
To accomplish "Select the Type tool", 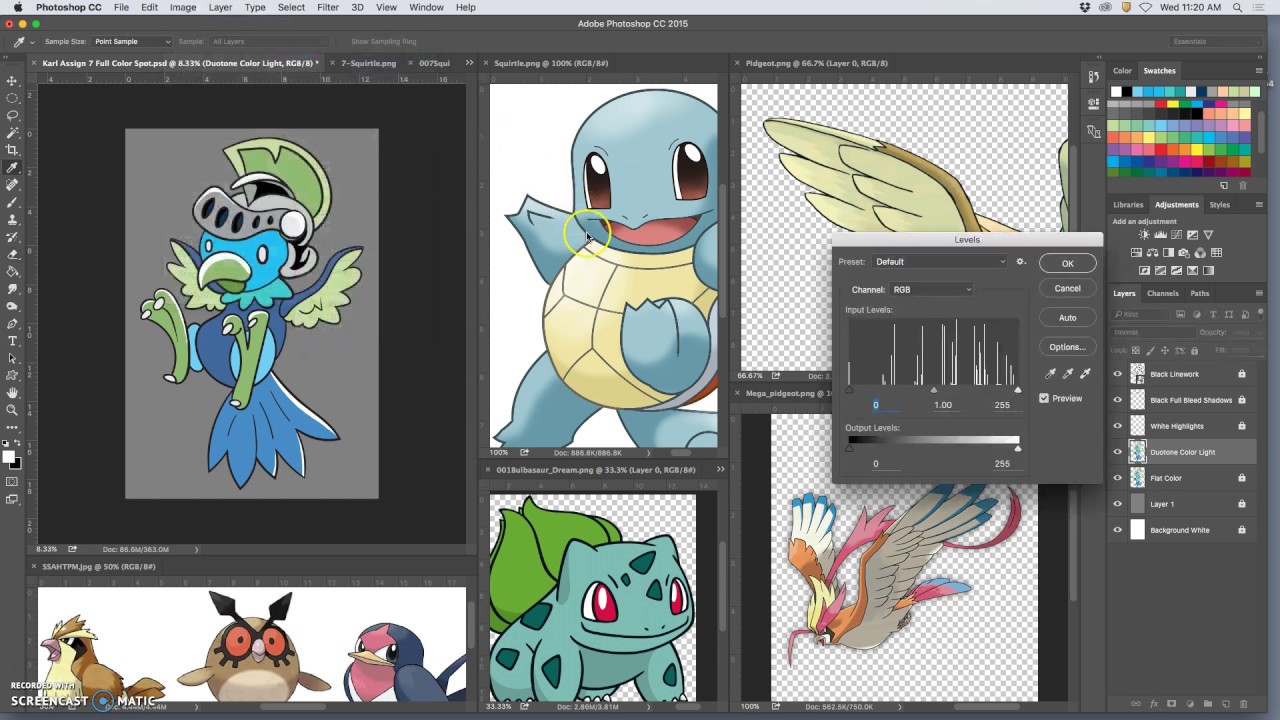I will (x=12, y=341).
